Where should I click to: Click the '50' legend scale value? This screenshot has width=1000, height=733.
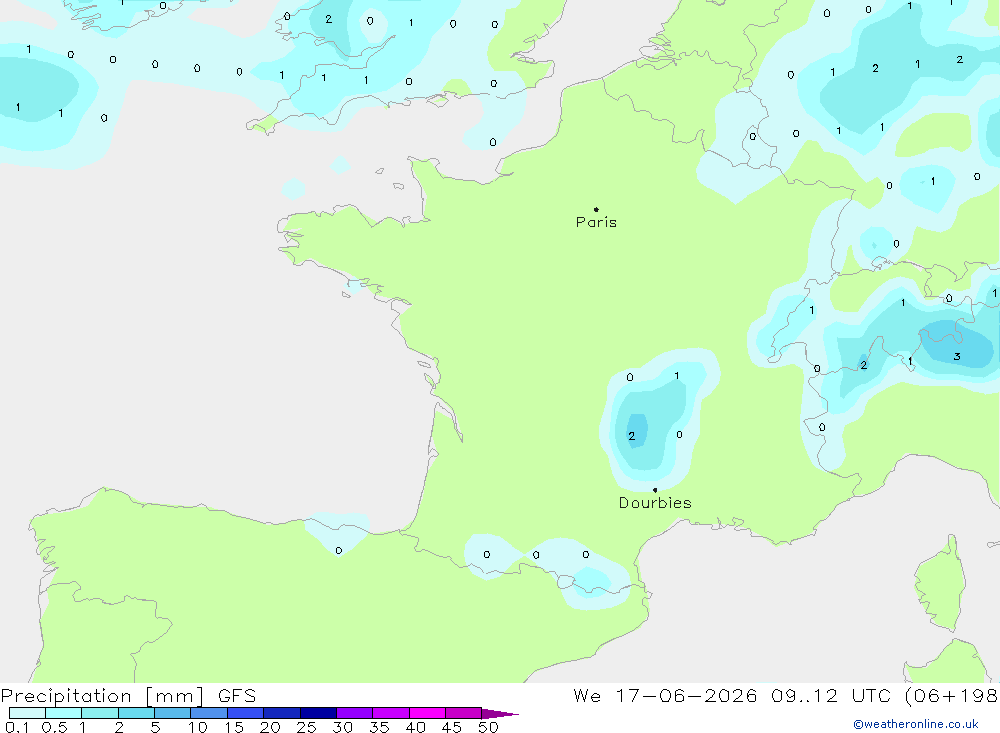point(488,727)
